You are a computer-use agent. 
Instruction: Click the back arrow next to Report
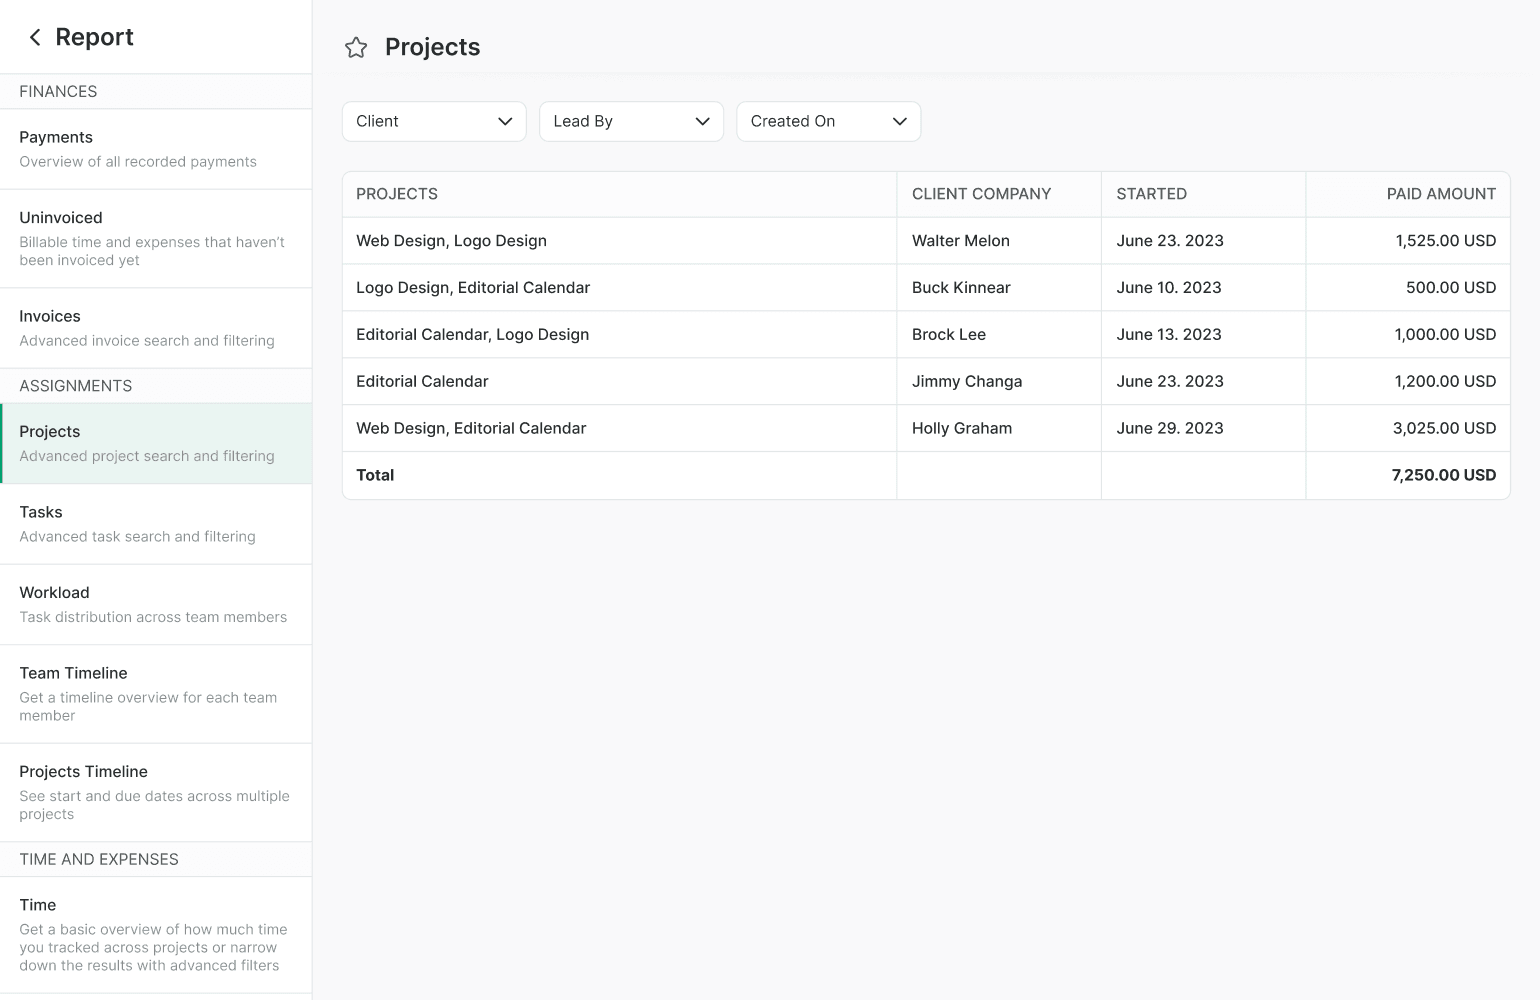click(x=35, y=37)
